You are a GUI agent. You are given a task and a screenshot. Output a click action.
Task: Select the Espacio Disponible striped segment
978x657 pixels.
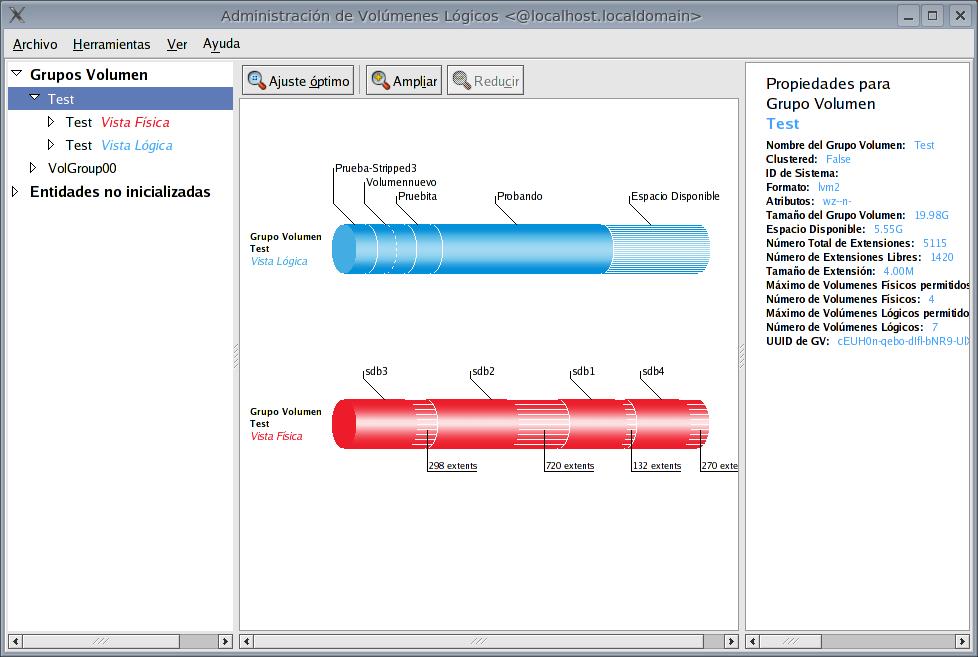tap(660, 249)
